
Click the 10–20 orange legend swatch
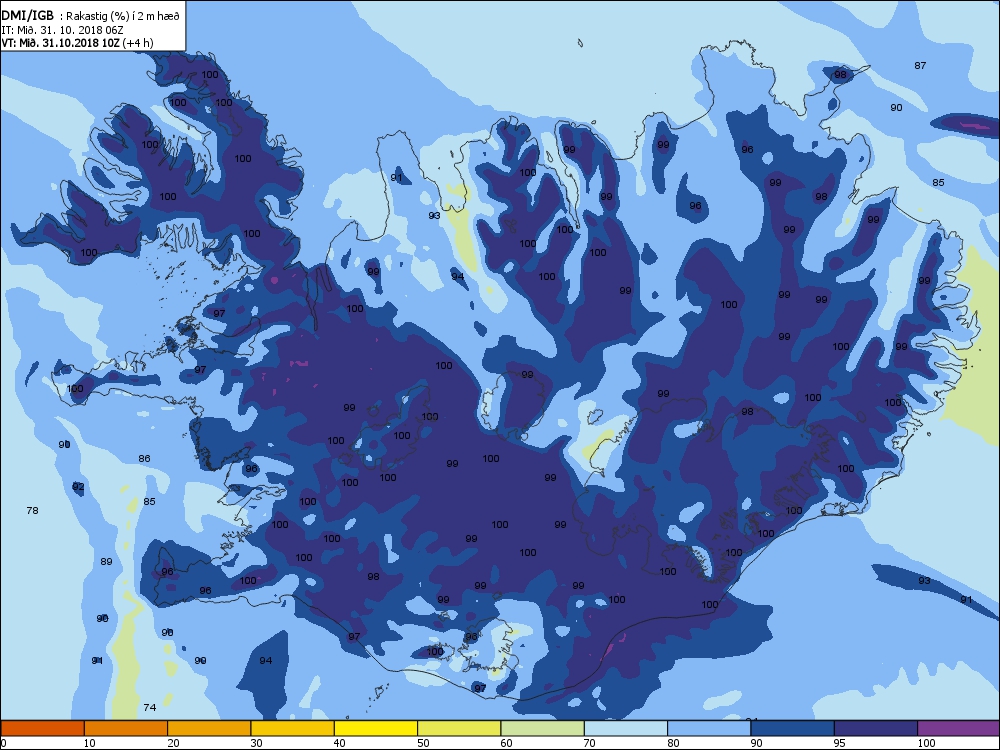(126, 728)
